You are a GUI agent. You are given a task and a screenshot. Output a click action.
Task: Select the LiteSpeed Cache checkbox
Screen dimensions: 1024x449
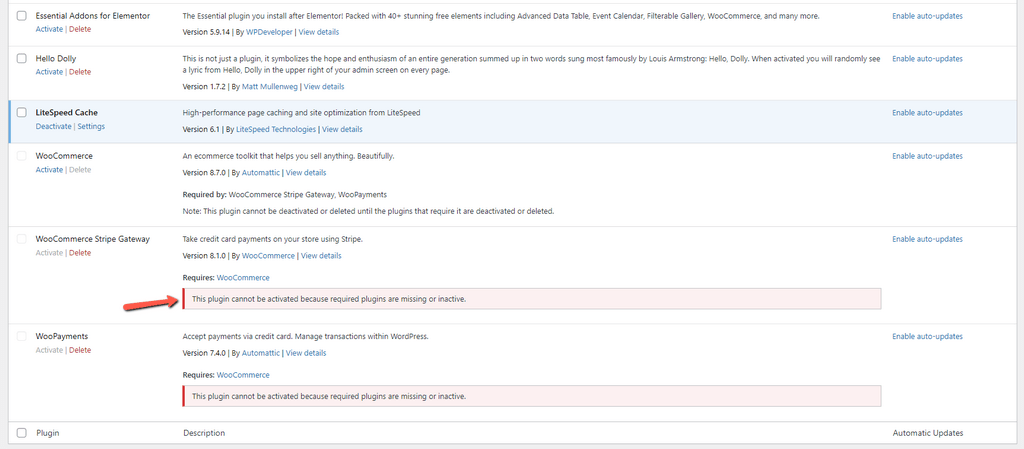[22, 113]
